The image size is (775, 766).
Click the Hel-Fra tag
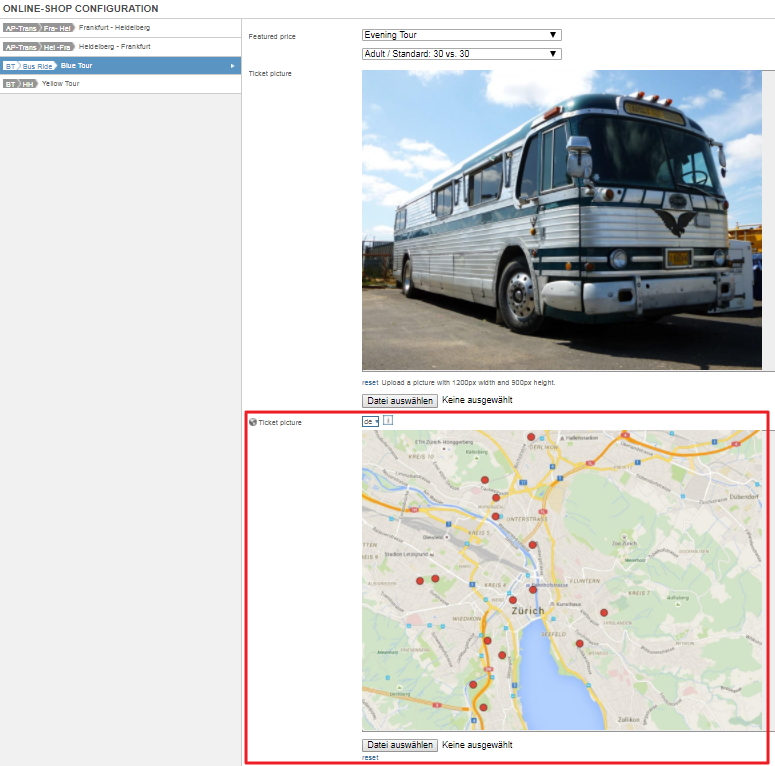tap(57, 47)
